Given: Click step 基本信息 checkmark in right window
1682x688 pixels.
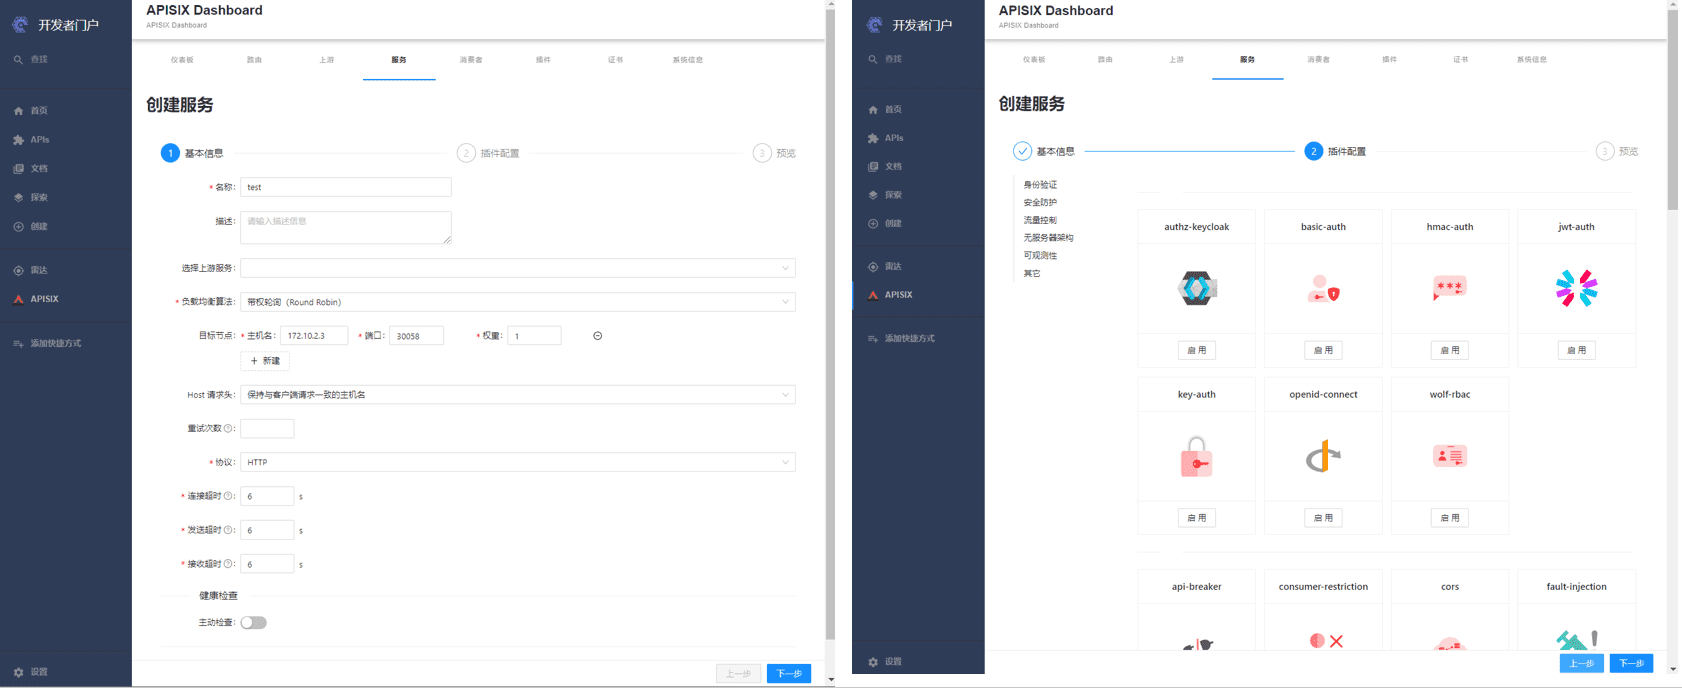Looking at the screenshot, I should click(x=1022, y=151).
